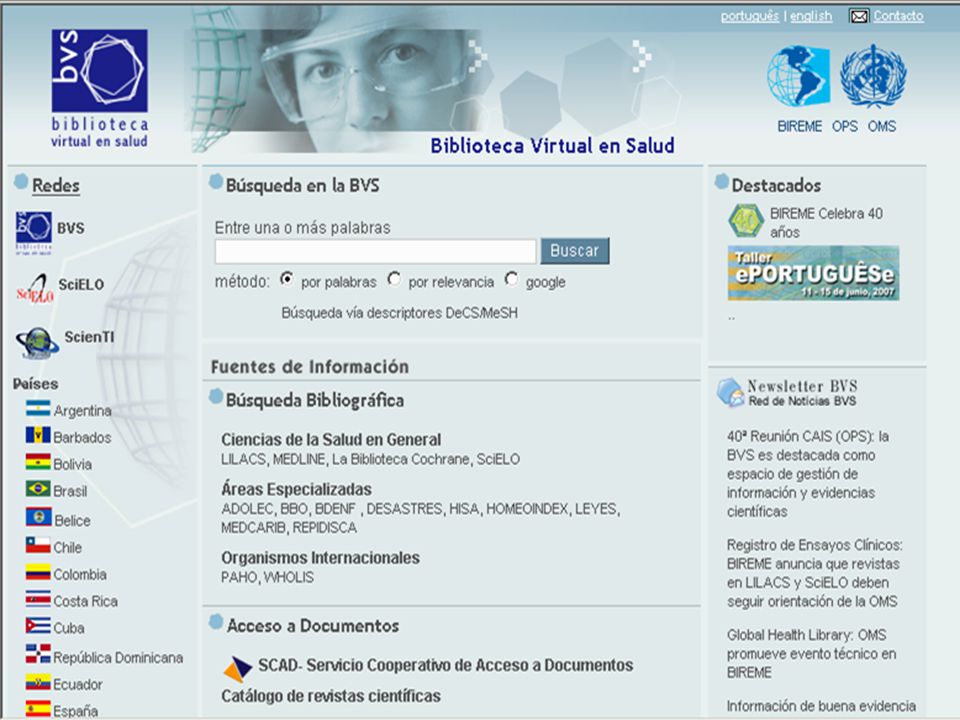Open the Contacto link
The height and width of the screenshot is (720, 960).
click(x=898, y=17)
